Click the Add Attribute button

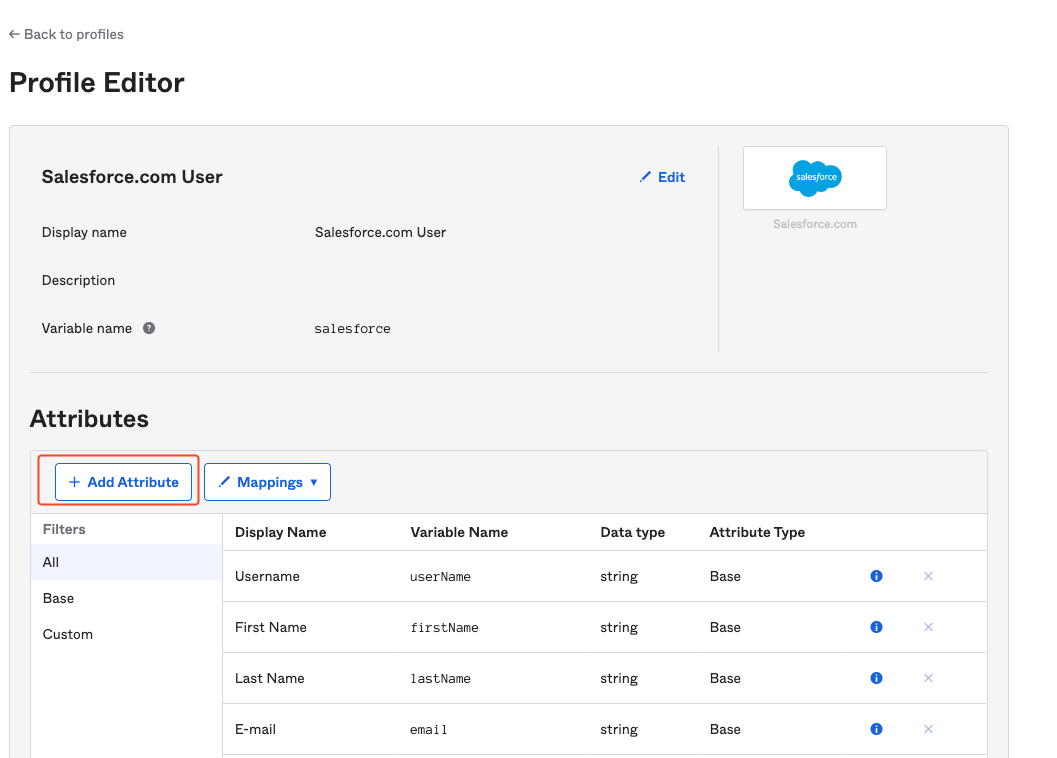pos(123,482)
